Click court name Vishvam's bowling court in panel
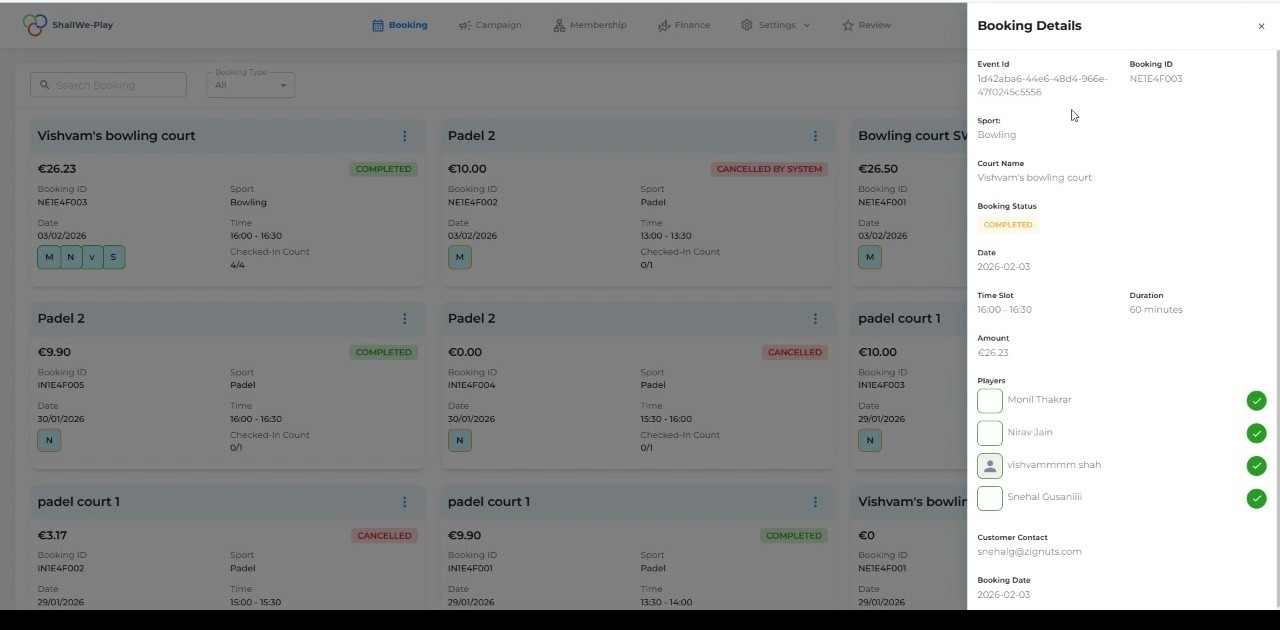 (1034, 178)
